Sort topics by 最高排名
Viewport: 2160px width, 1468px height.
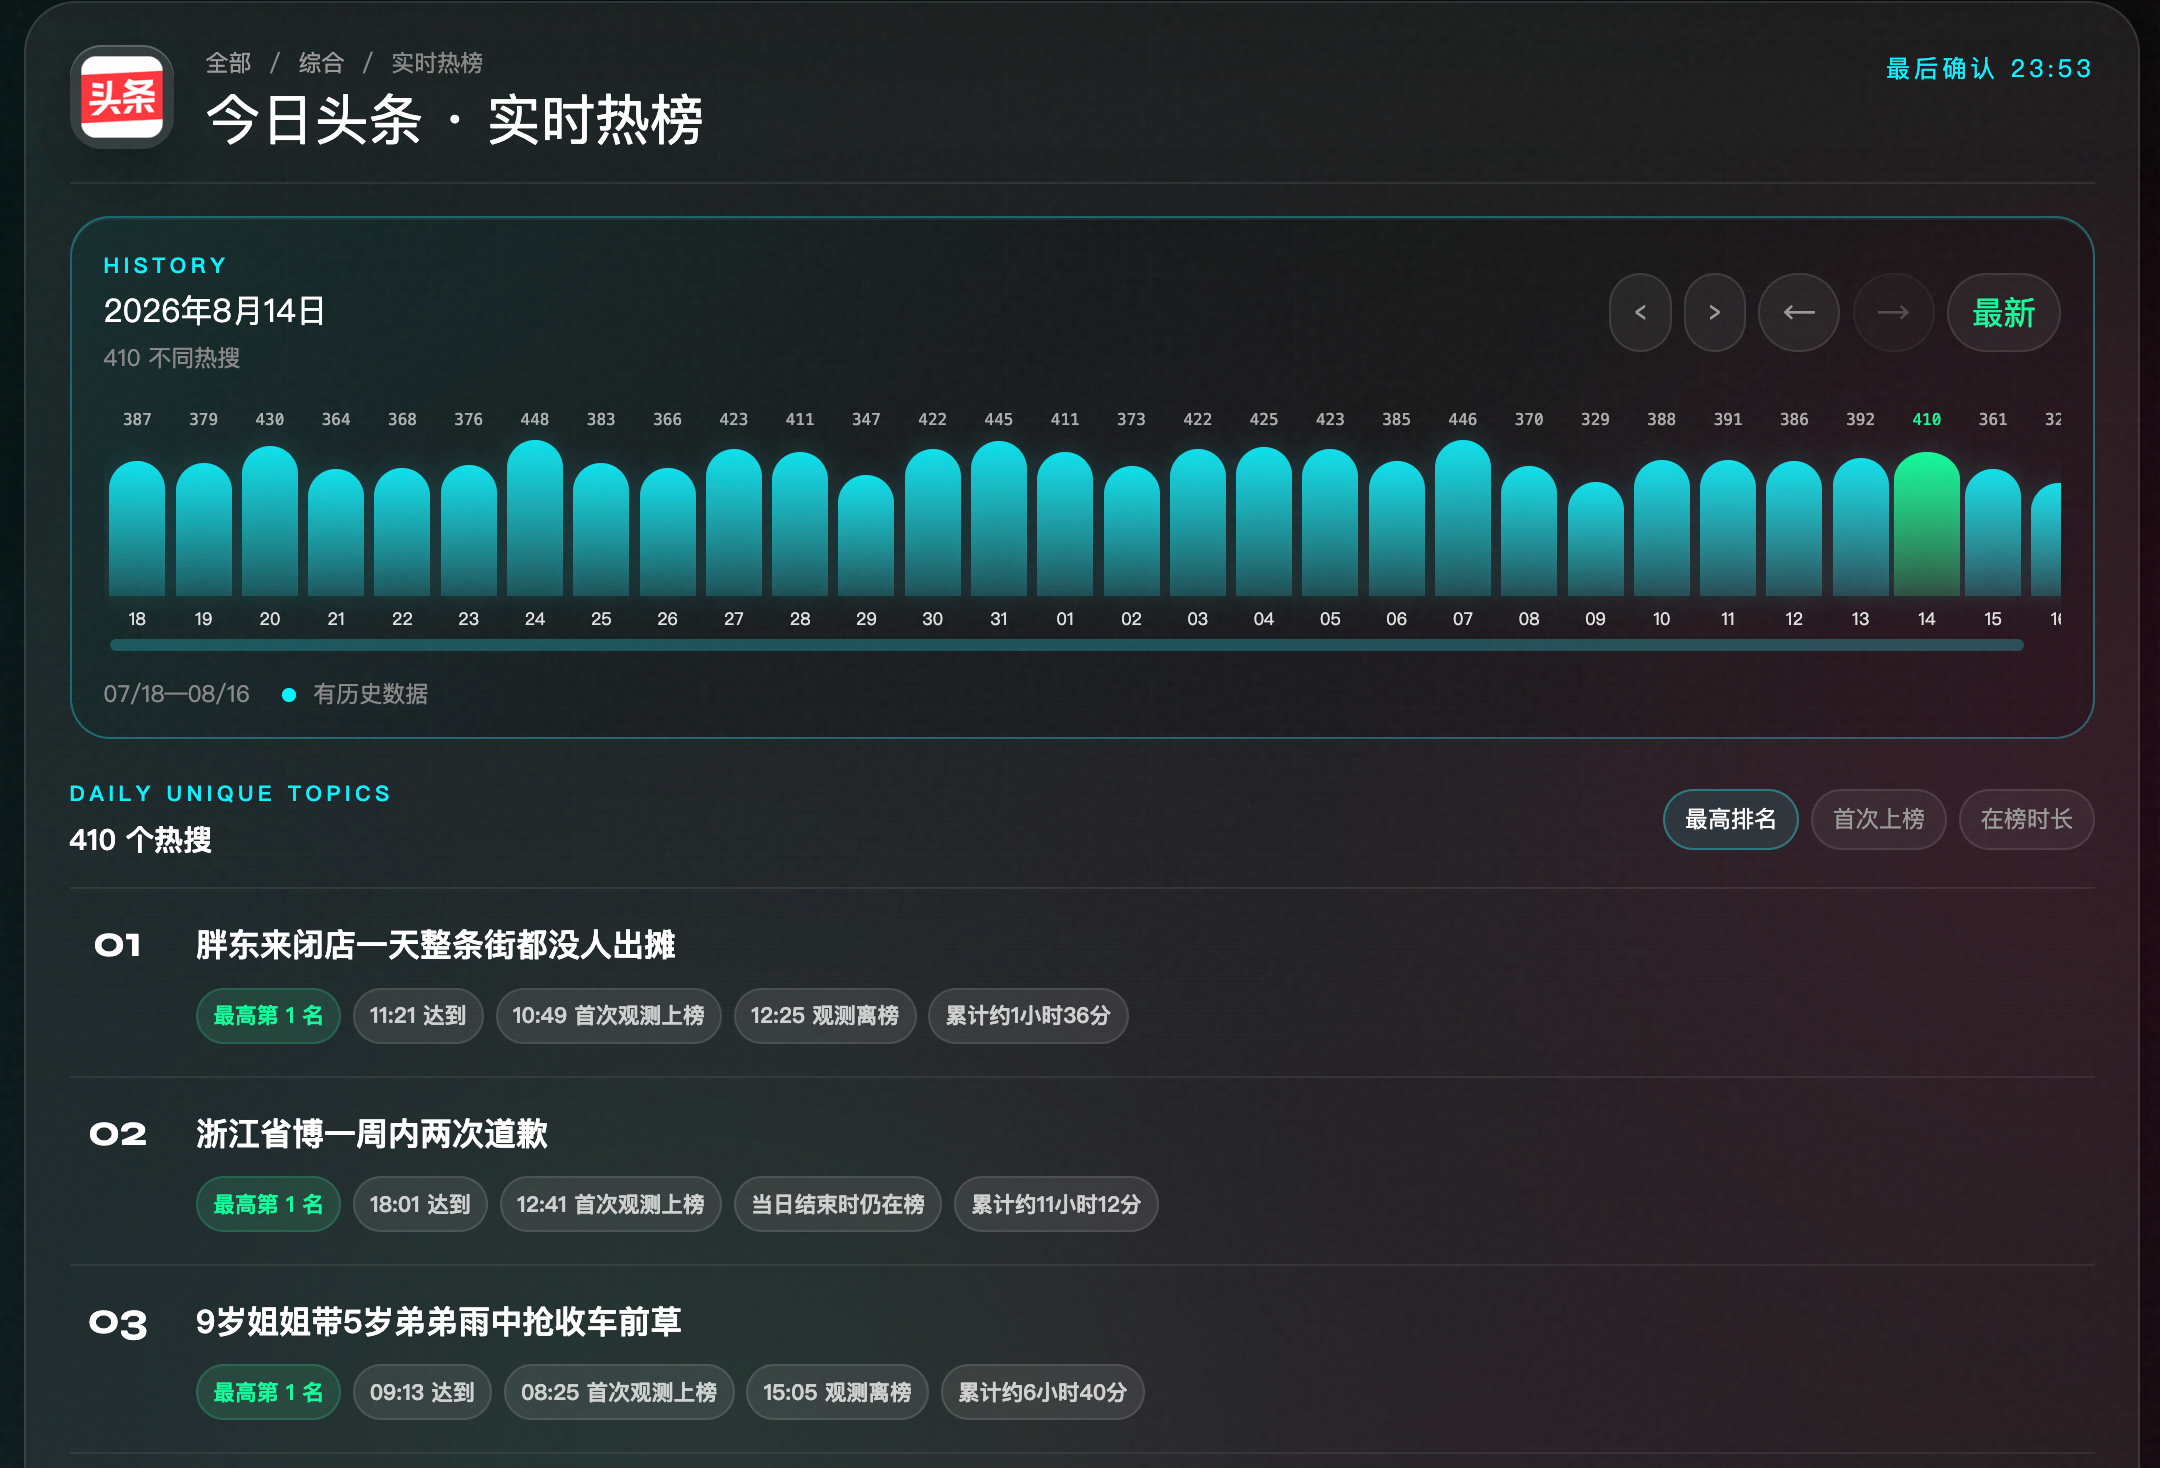1730,819
